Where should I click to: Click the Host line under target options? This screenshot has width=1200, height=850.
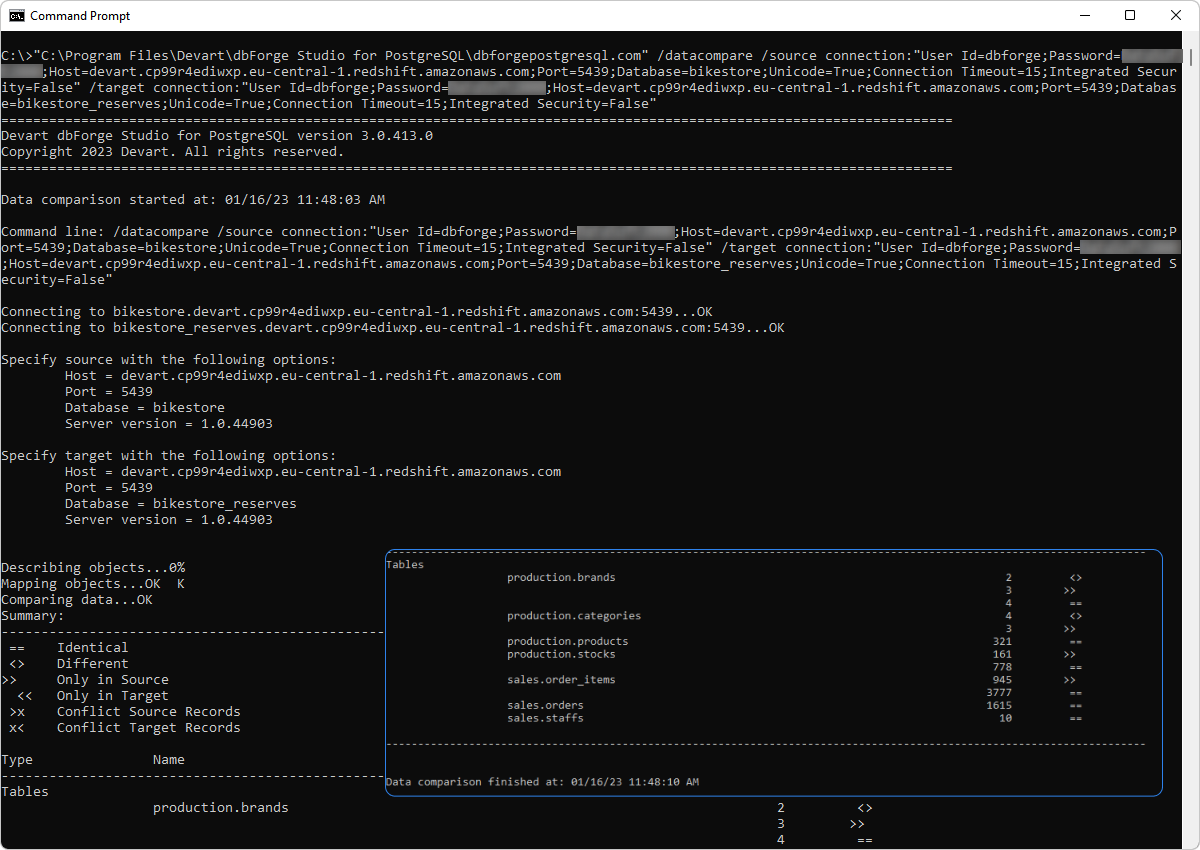(x=313, y=472)
